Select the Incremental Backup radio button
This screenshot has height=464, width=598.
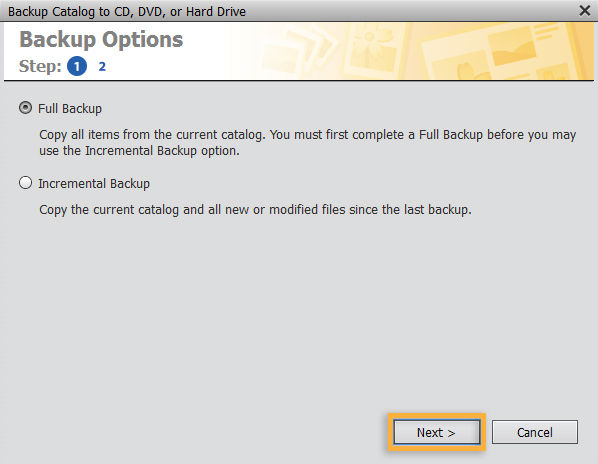click(26, 183)
